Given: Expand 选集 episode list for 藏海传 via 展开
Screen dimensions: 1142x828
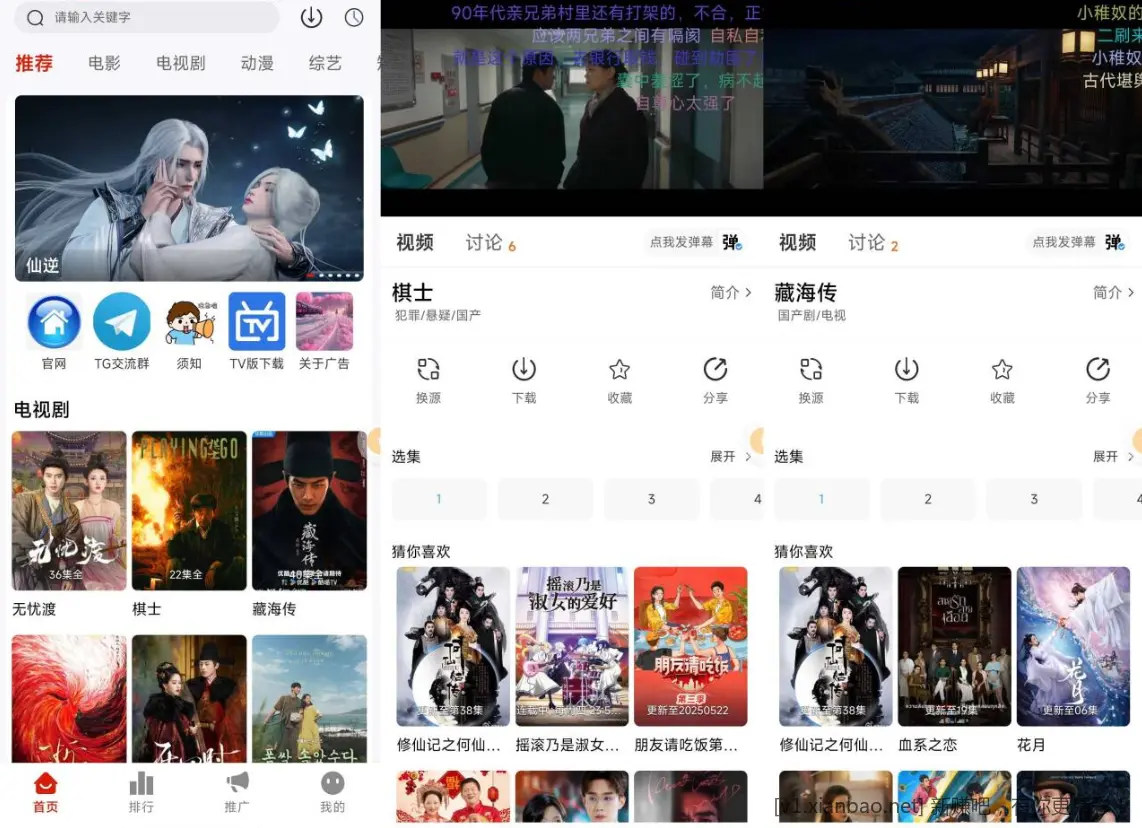Looking at the screenshot, I should tap(1113, 457).
